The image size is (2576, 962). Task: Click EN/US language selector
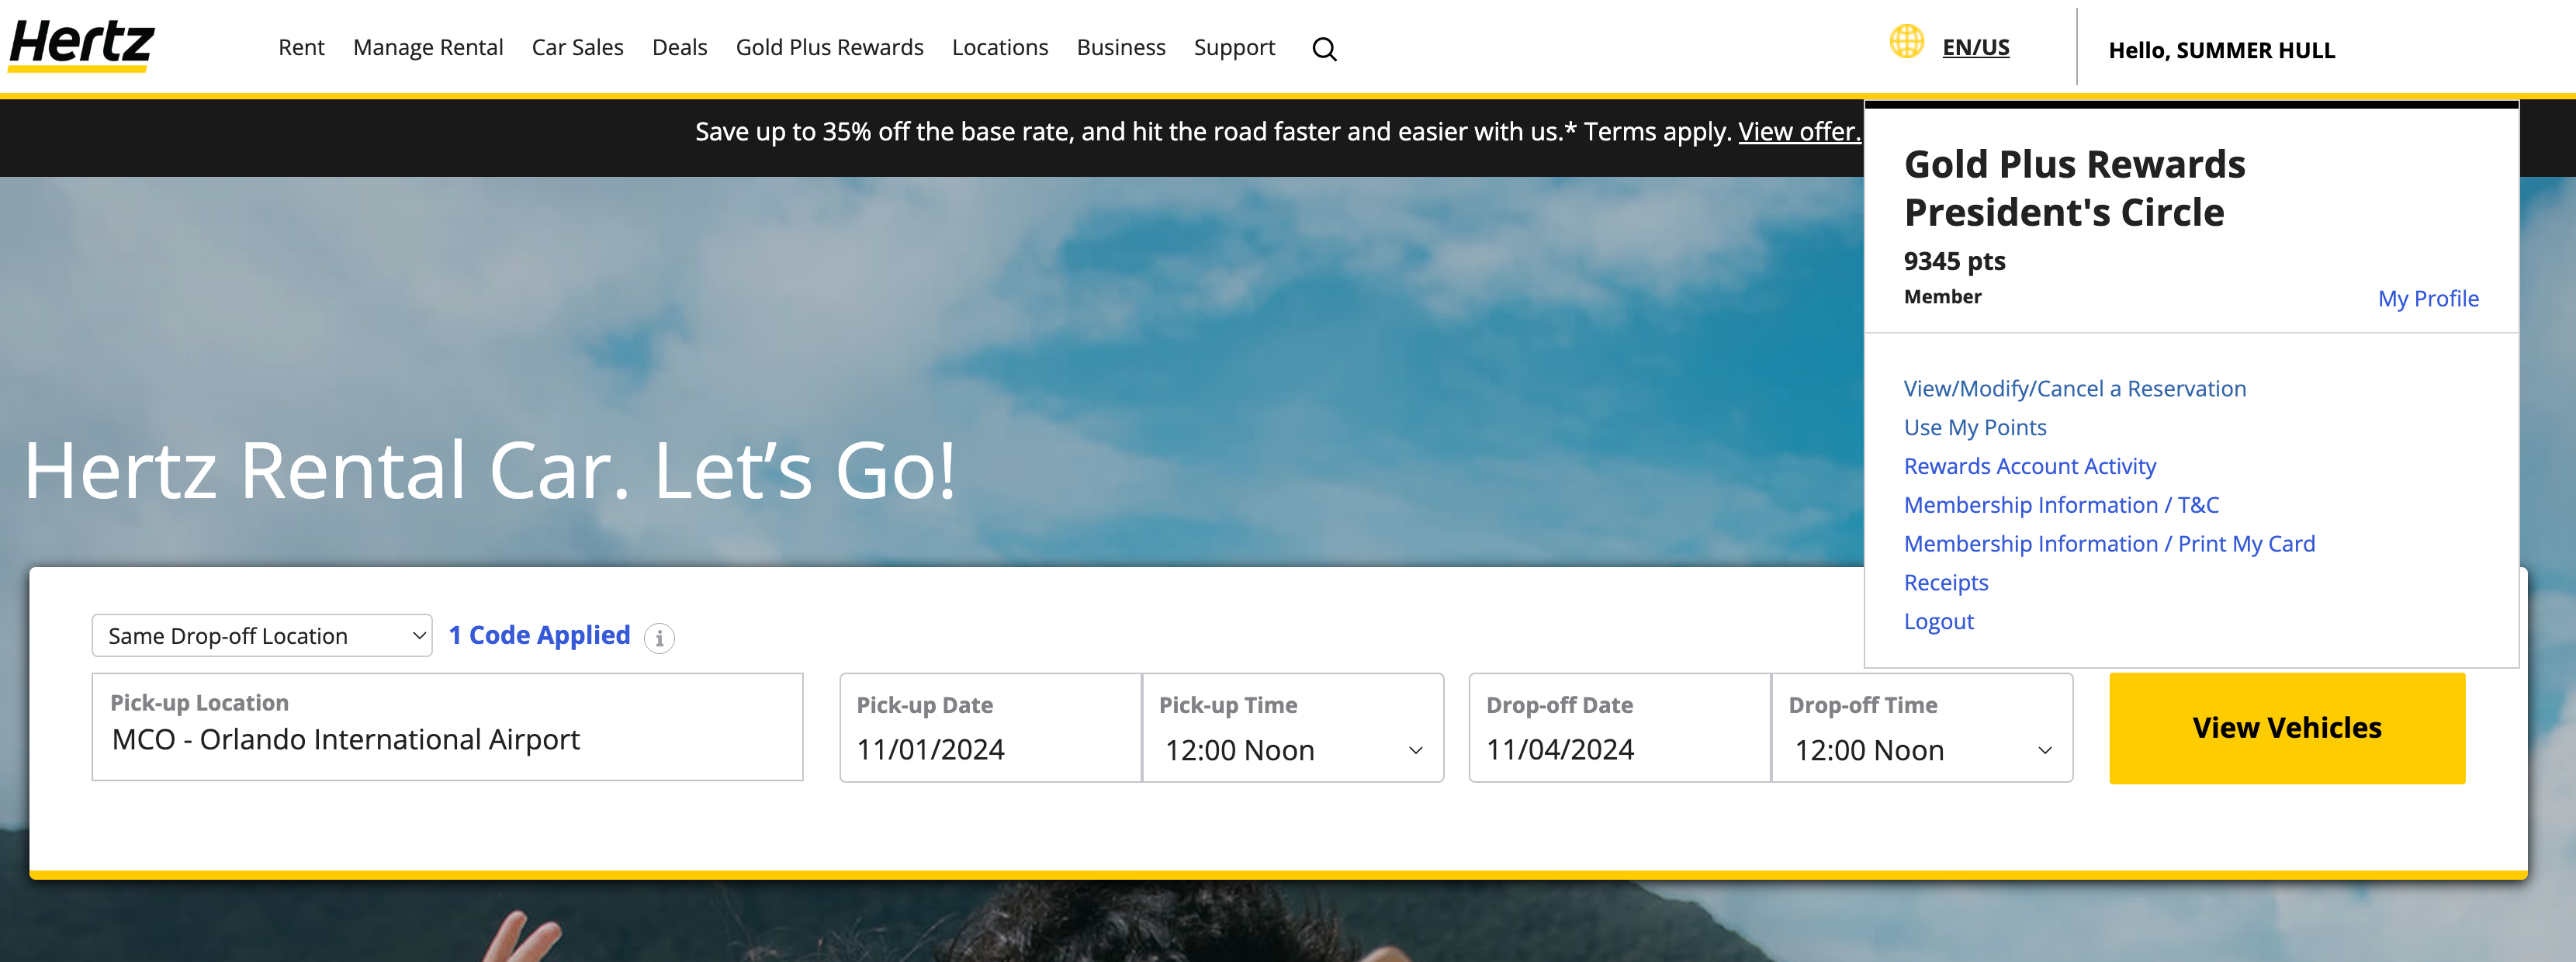pos(1975,47)
